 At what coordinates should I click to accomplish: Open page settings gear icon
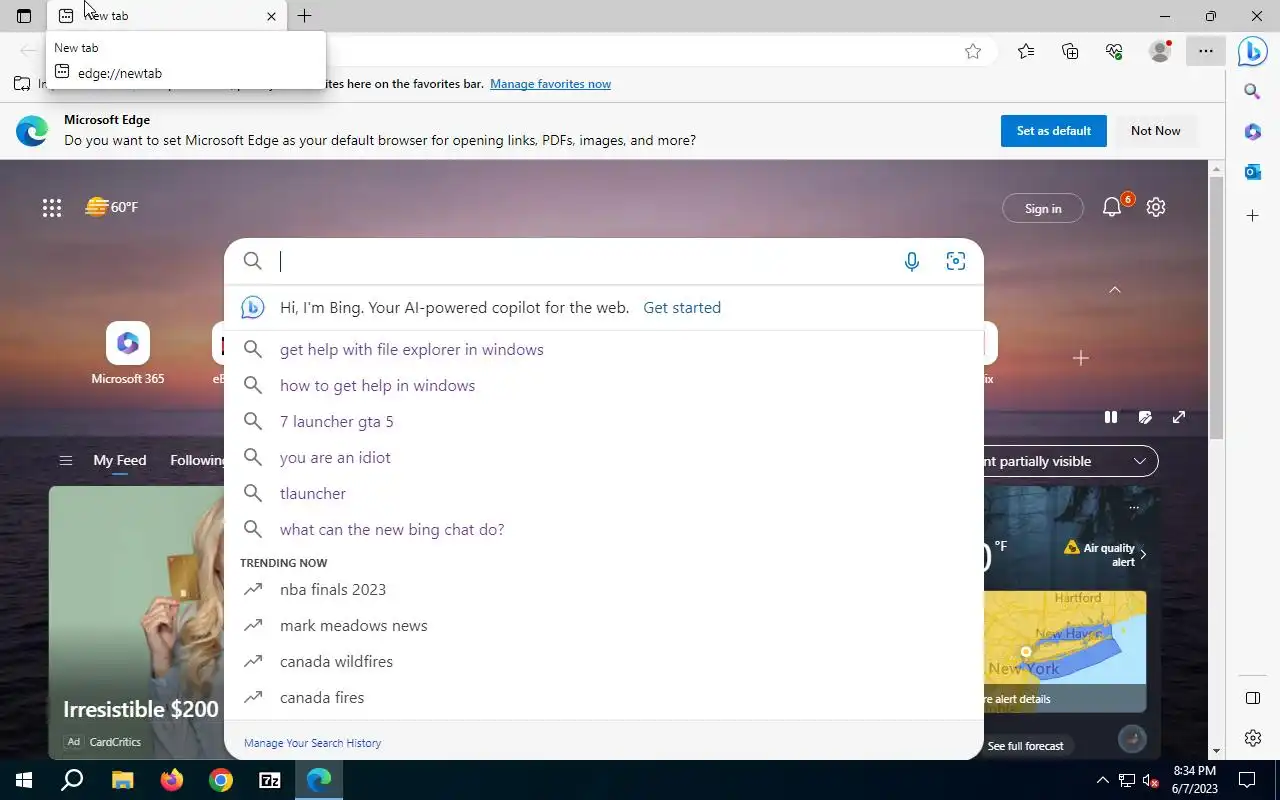point(1156,207)
